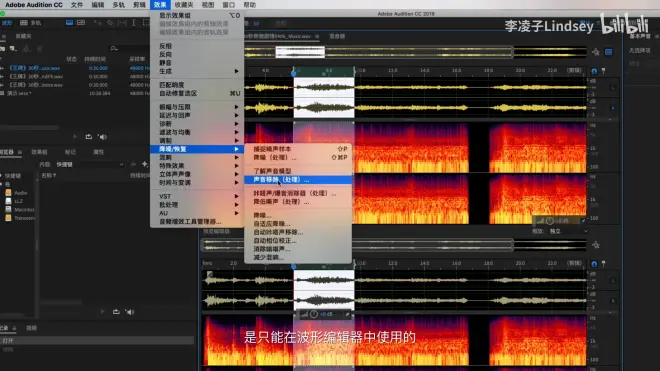Screen dimensions: 660x371
Task: Click the highlighted selection in overview navigator
Action: click(300, 52)
